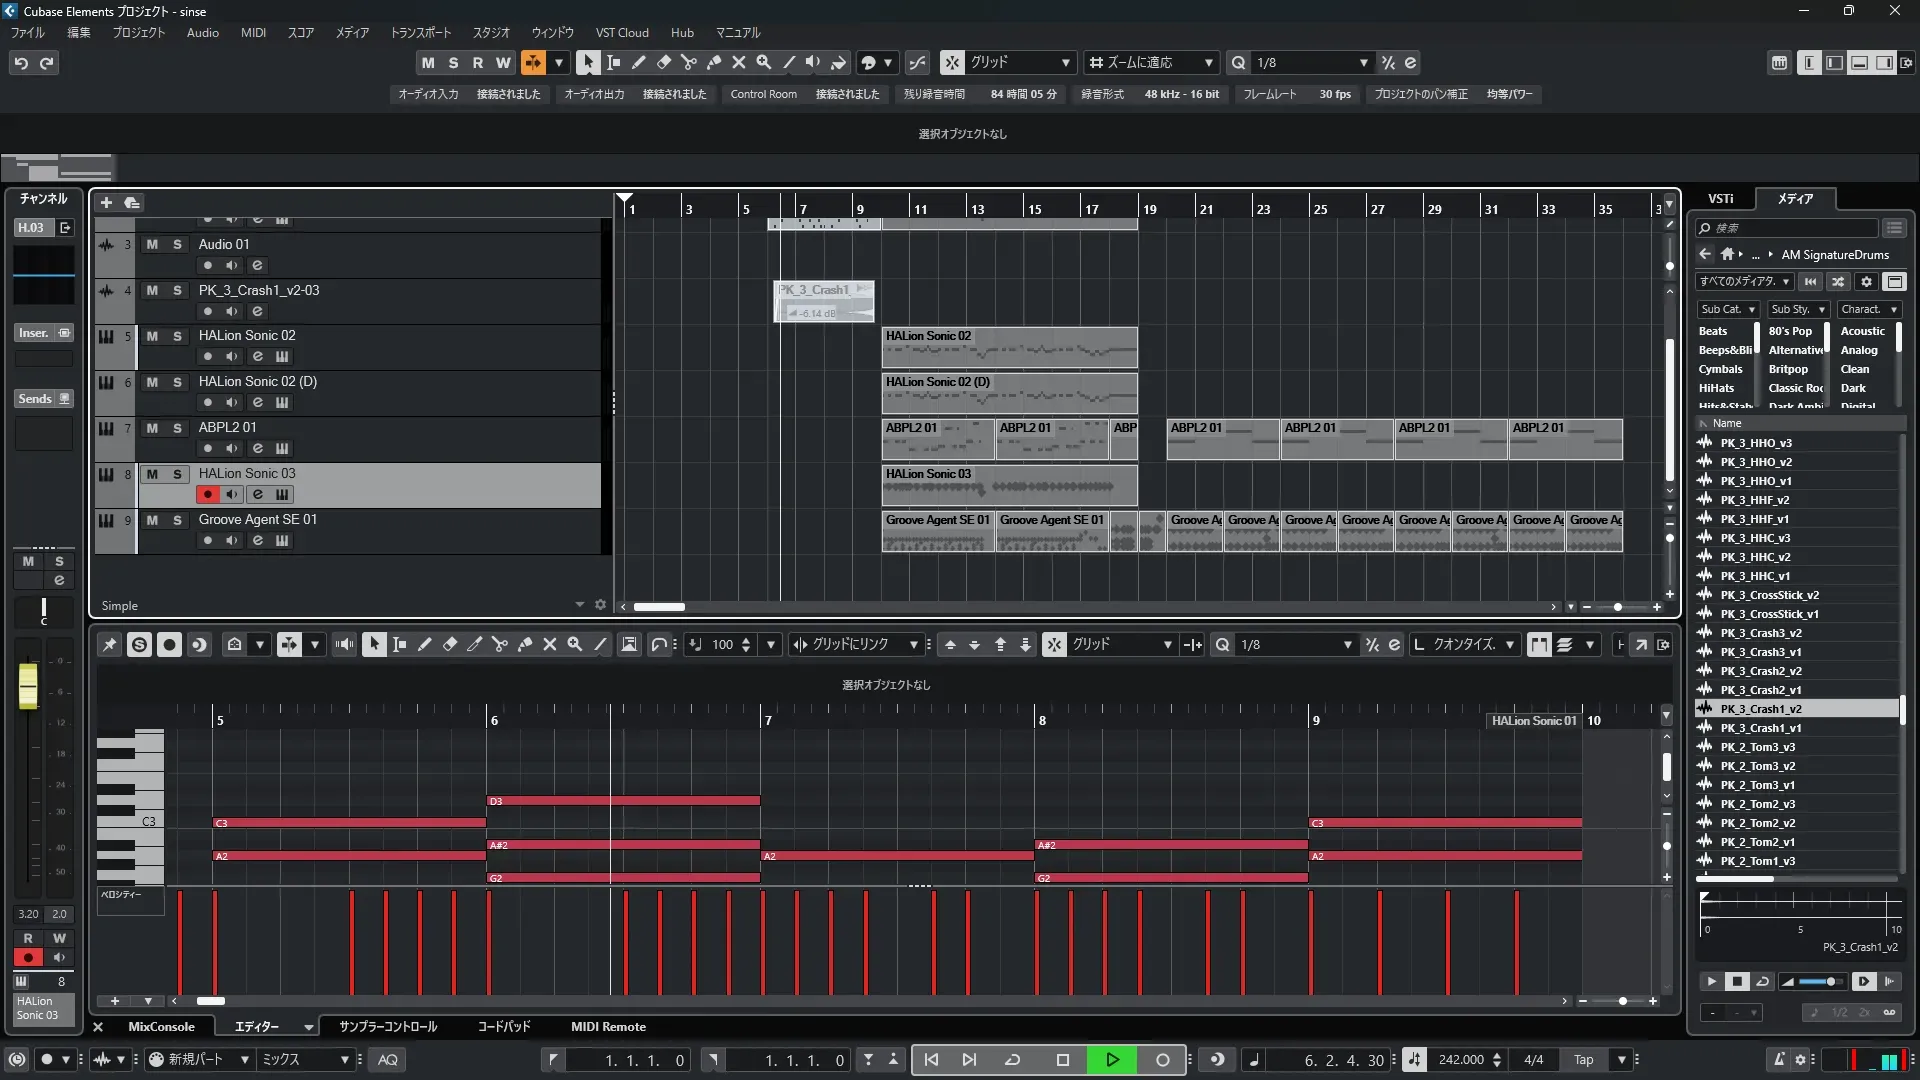Click the Undo arrow icon

(x=21, y=63)
